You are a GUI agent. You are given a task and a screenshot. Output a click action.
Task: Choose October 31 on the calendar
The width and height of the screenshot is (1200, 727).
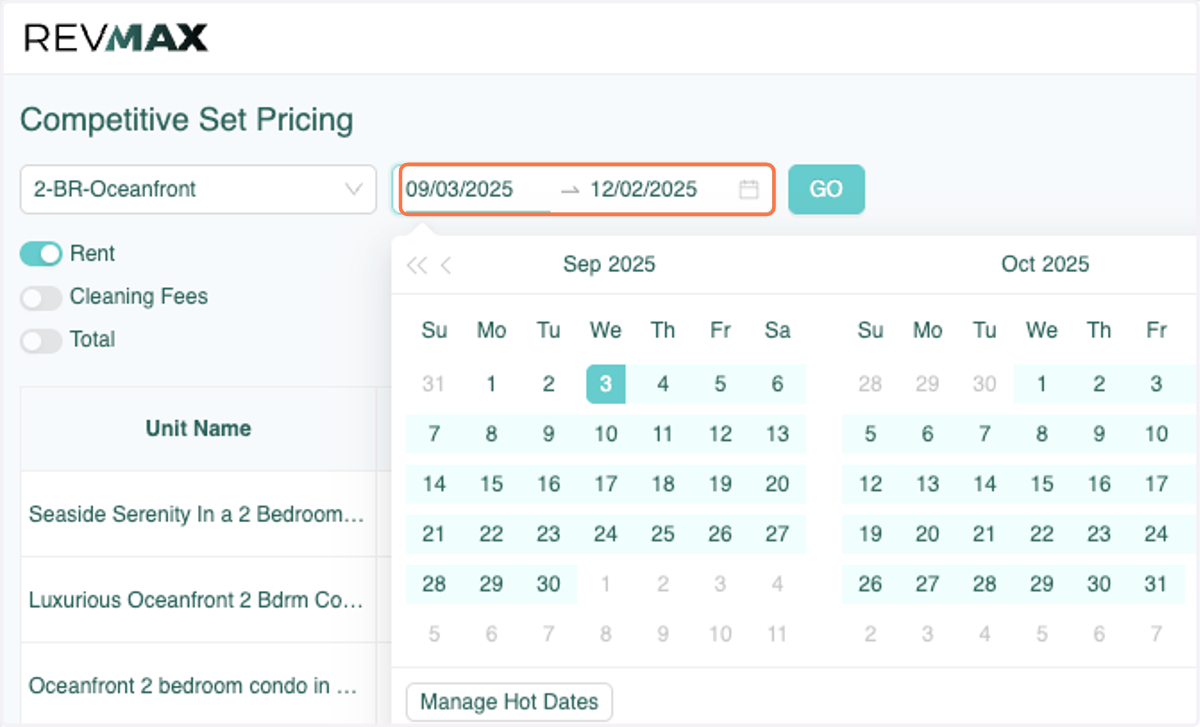coord(1156,584)
